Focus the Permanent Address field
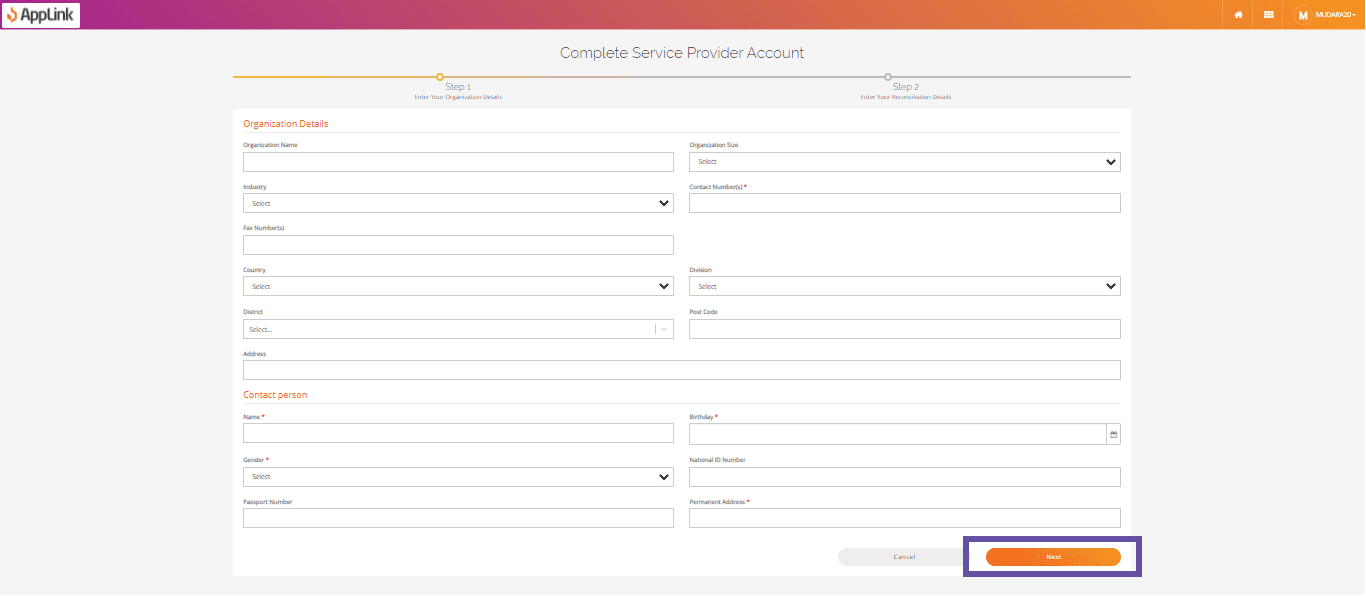This screenshot has height=596, width=1366. click(905, 518)
